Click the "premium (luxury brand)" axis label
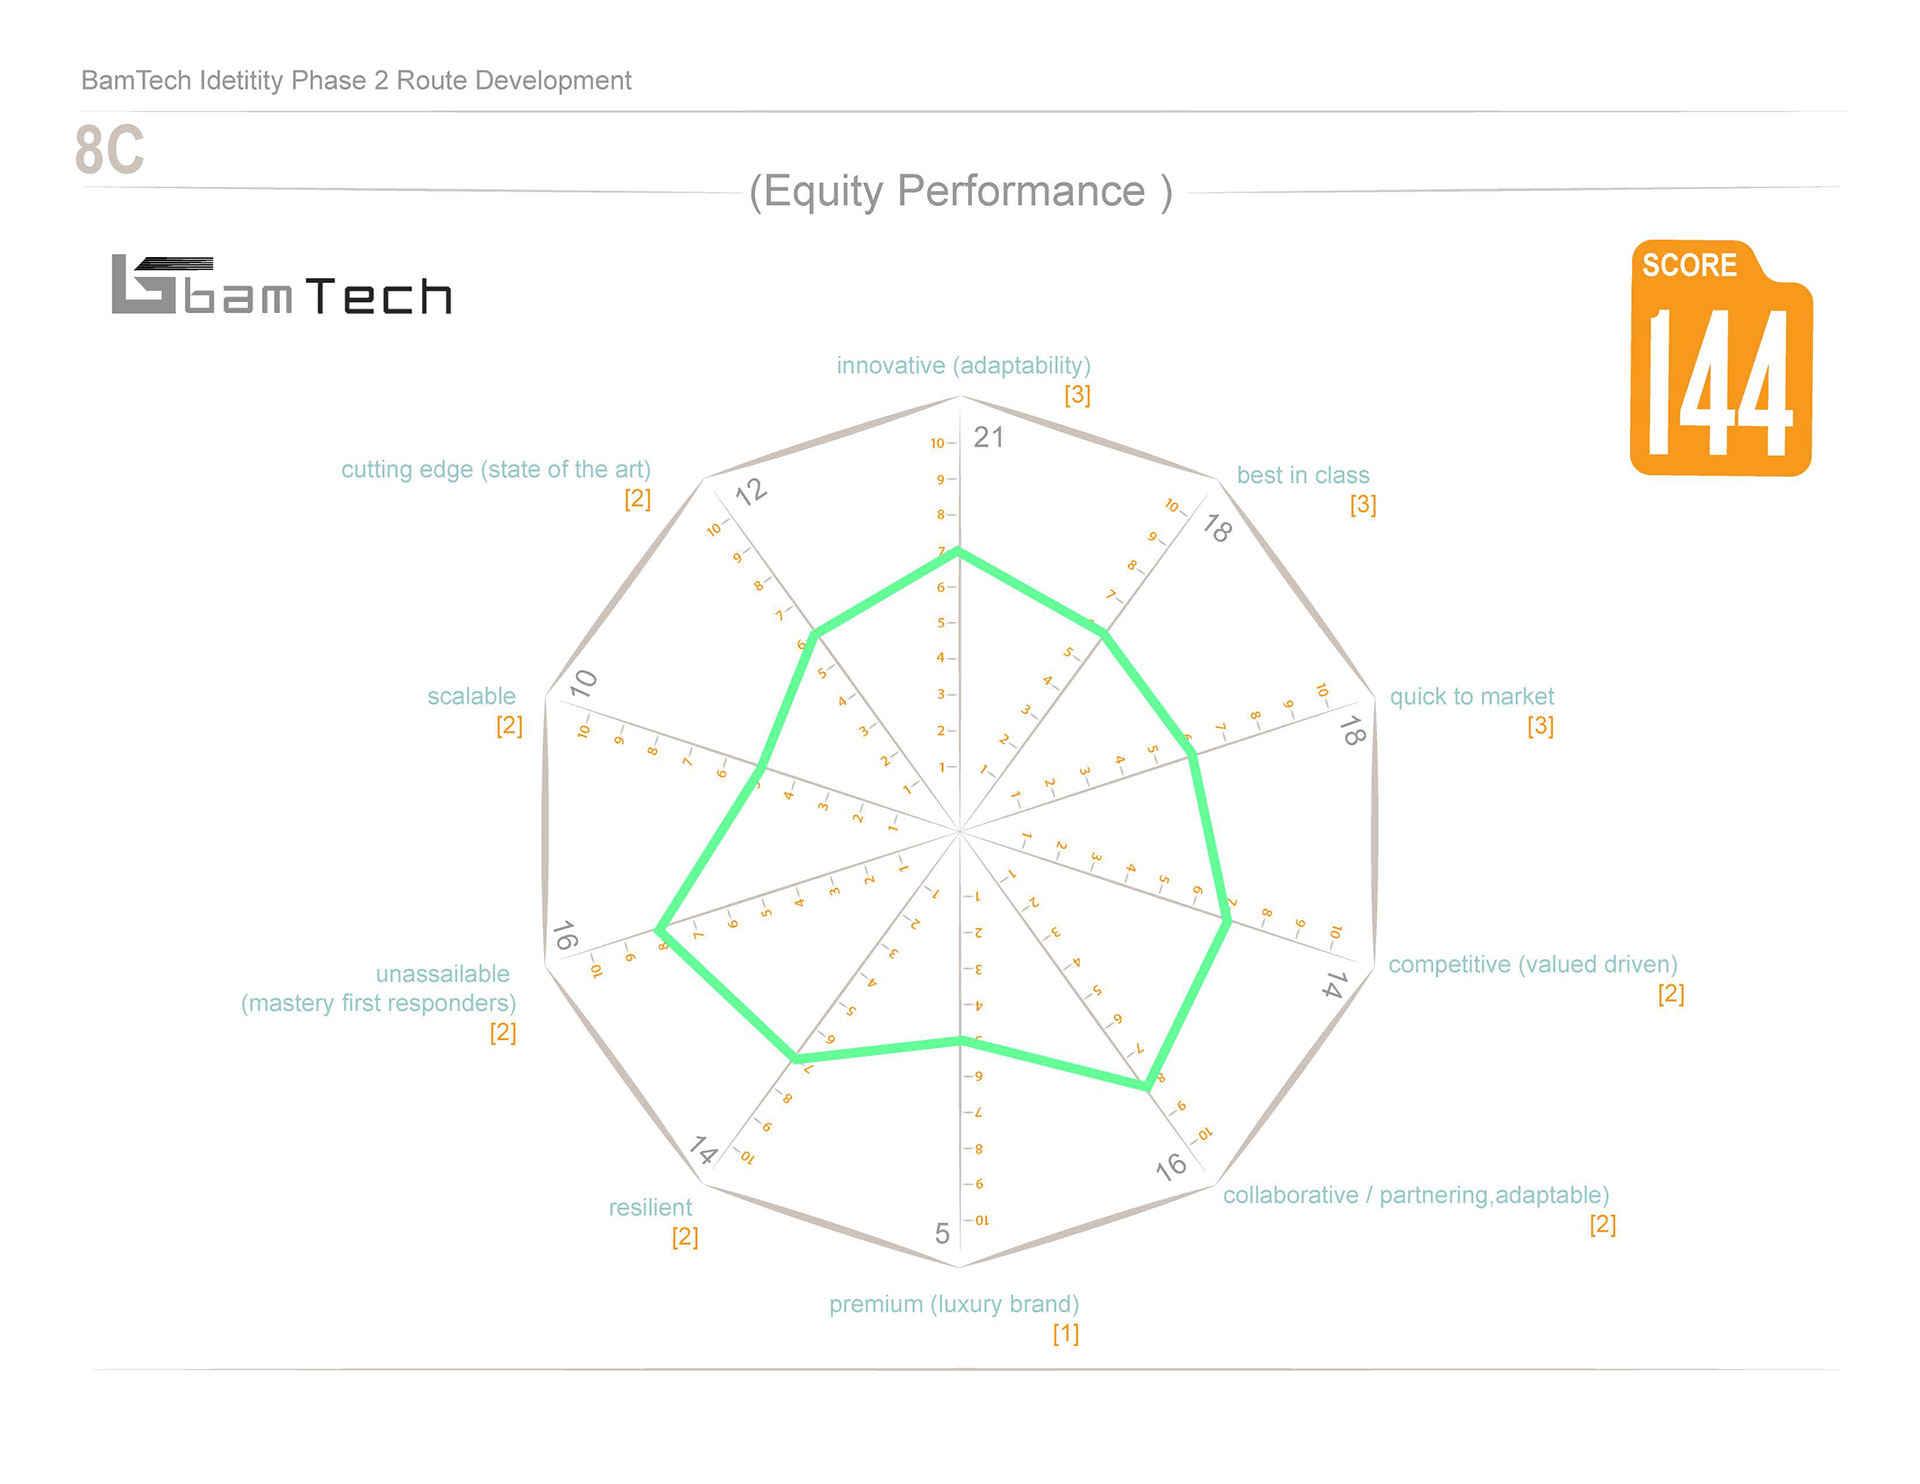 (x=953, y=1305)
